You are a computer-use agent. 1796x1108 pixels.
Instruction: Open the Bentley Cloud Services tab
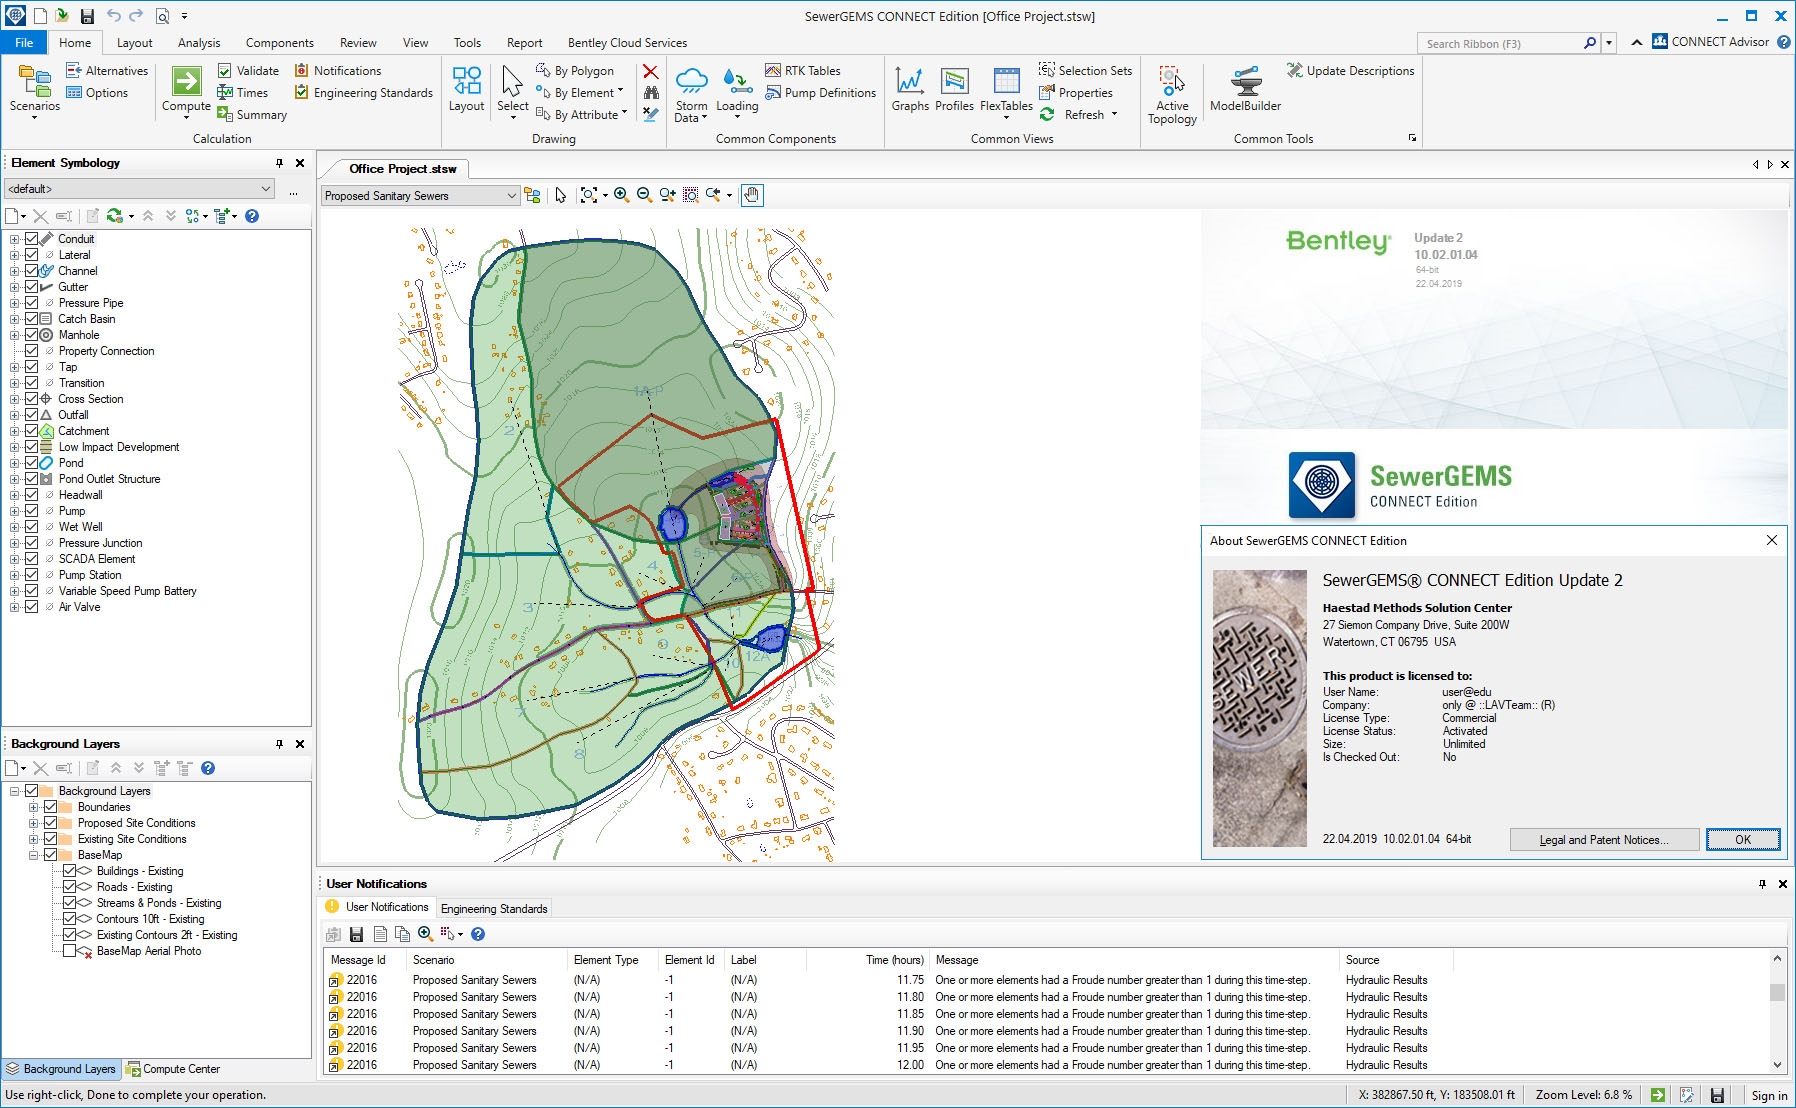(x=627, y=43)
